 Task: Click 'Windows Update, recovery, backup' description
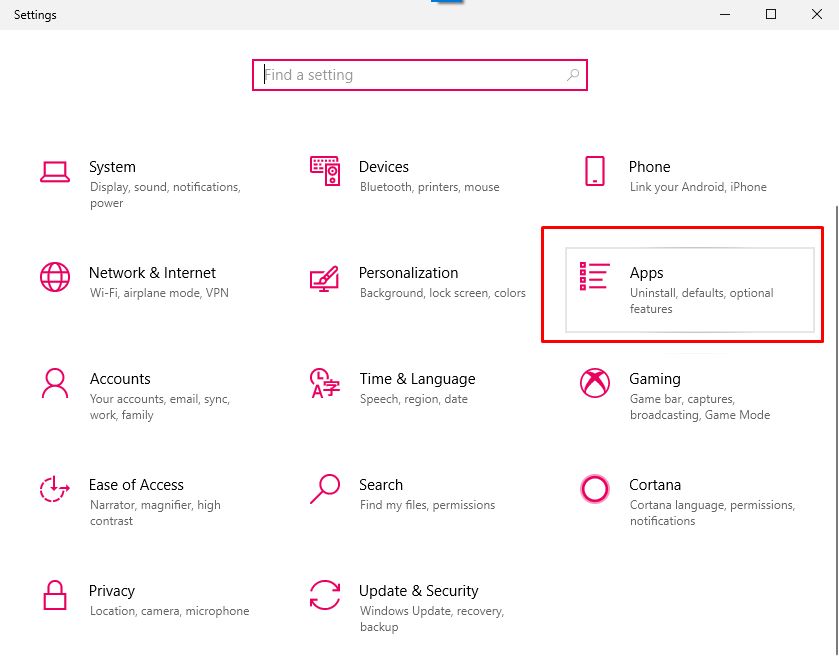[x=432, y=618]
